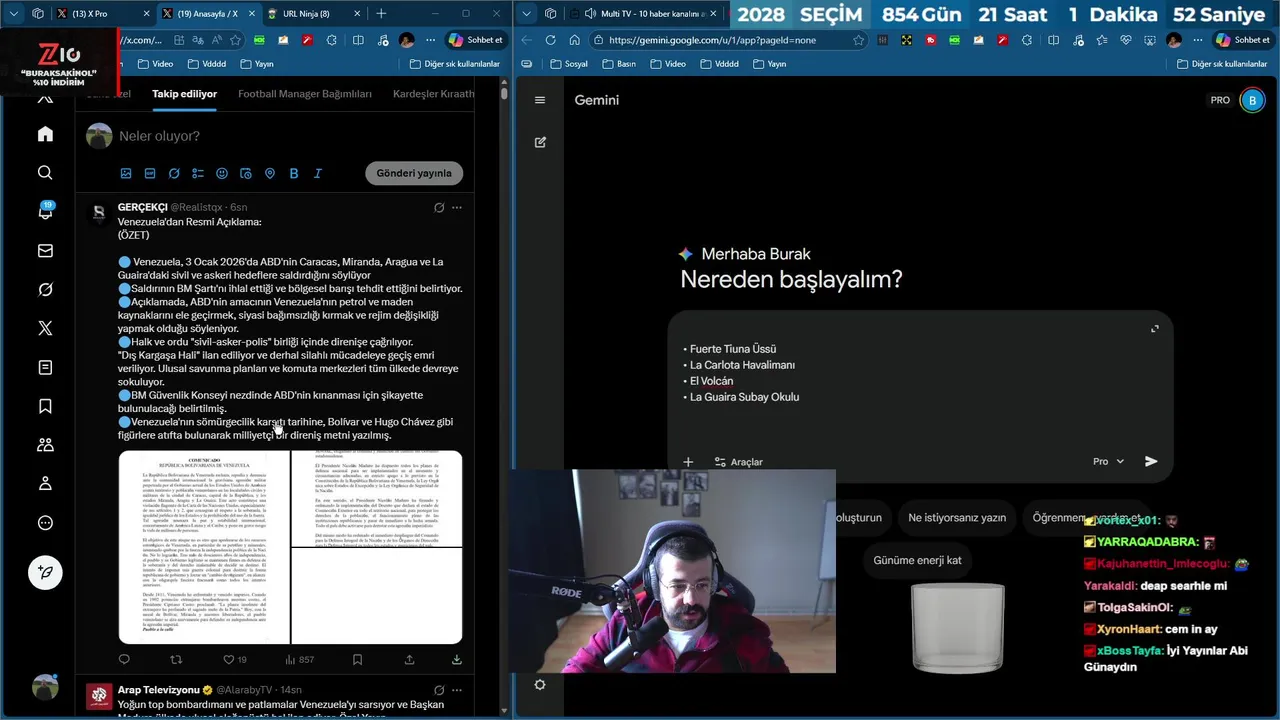Bookmark the GERÇEKÇİ post
1280x720 pixels.
tap(357, 659)
